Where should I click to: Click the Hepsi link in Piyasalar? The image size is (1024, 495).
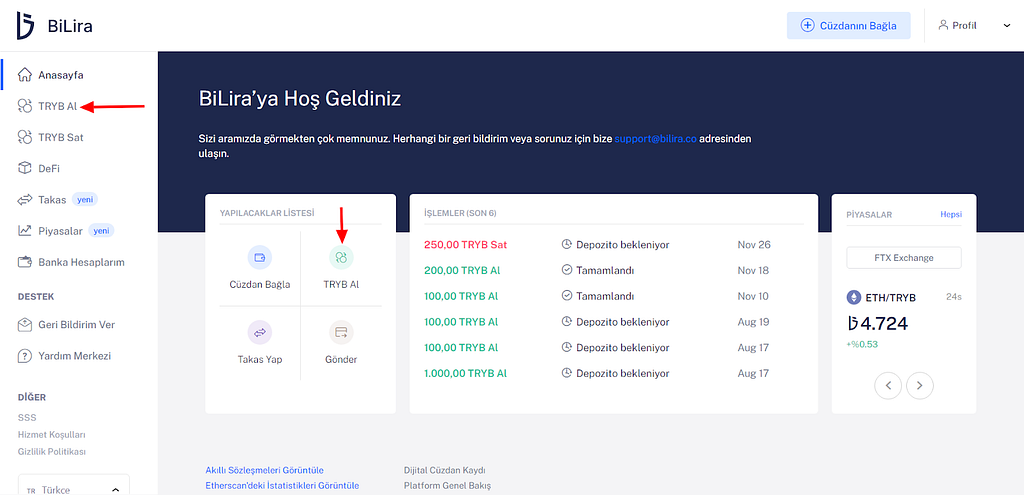(x=951, y=214)
